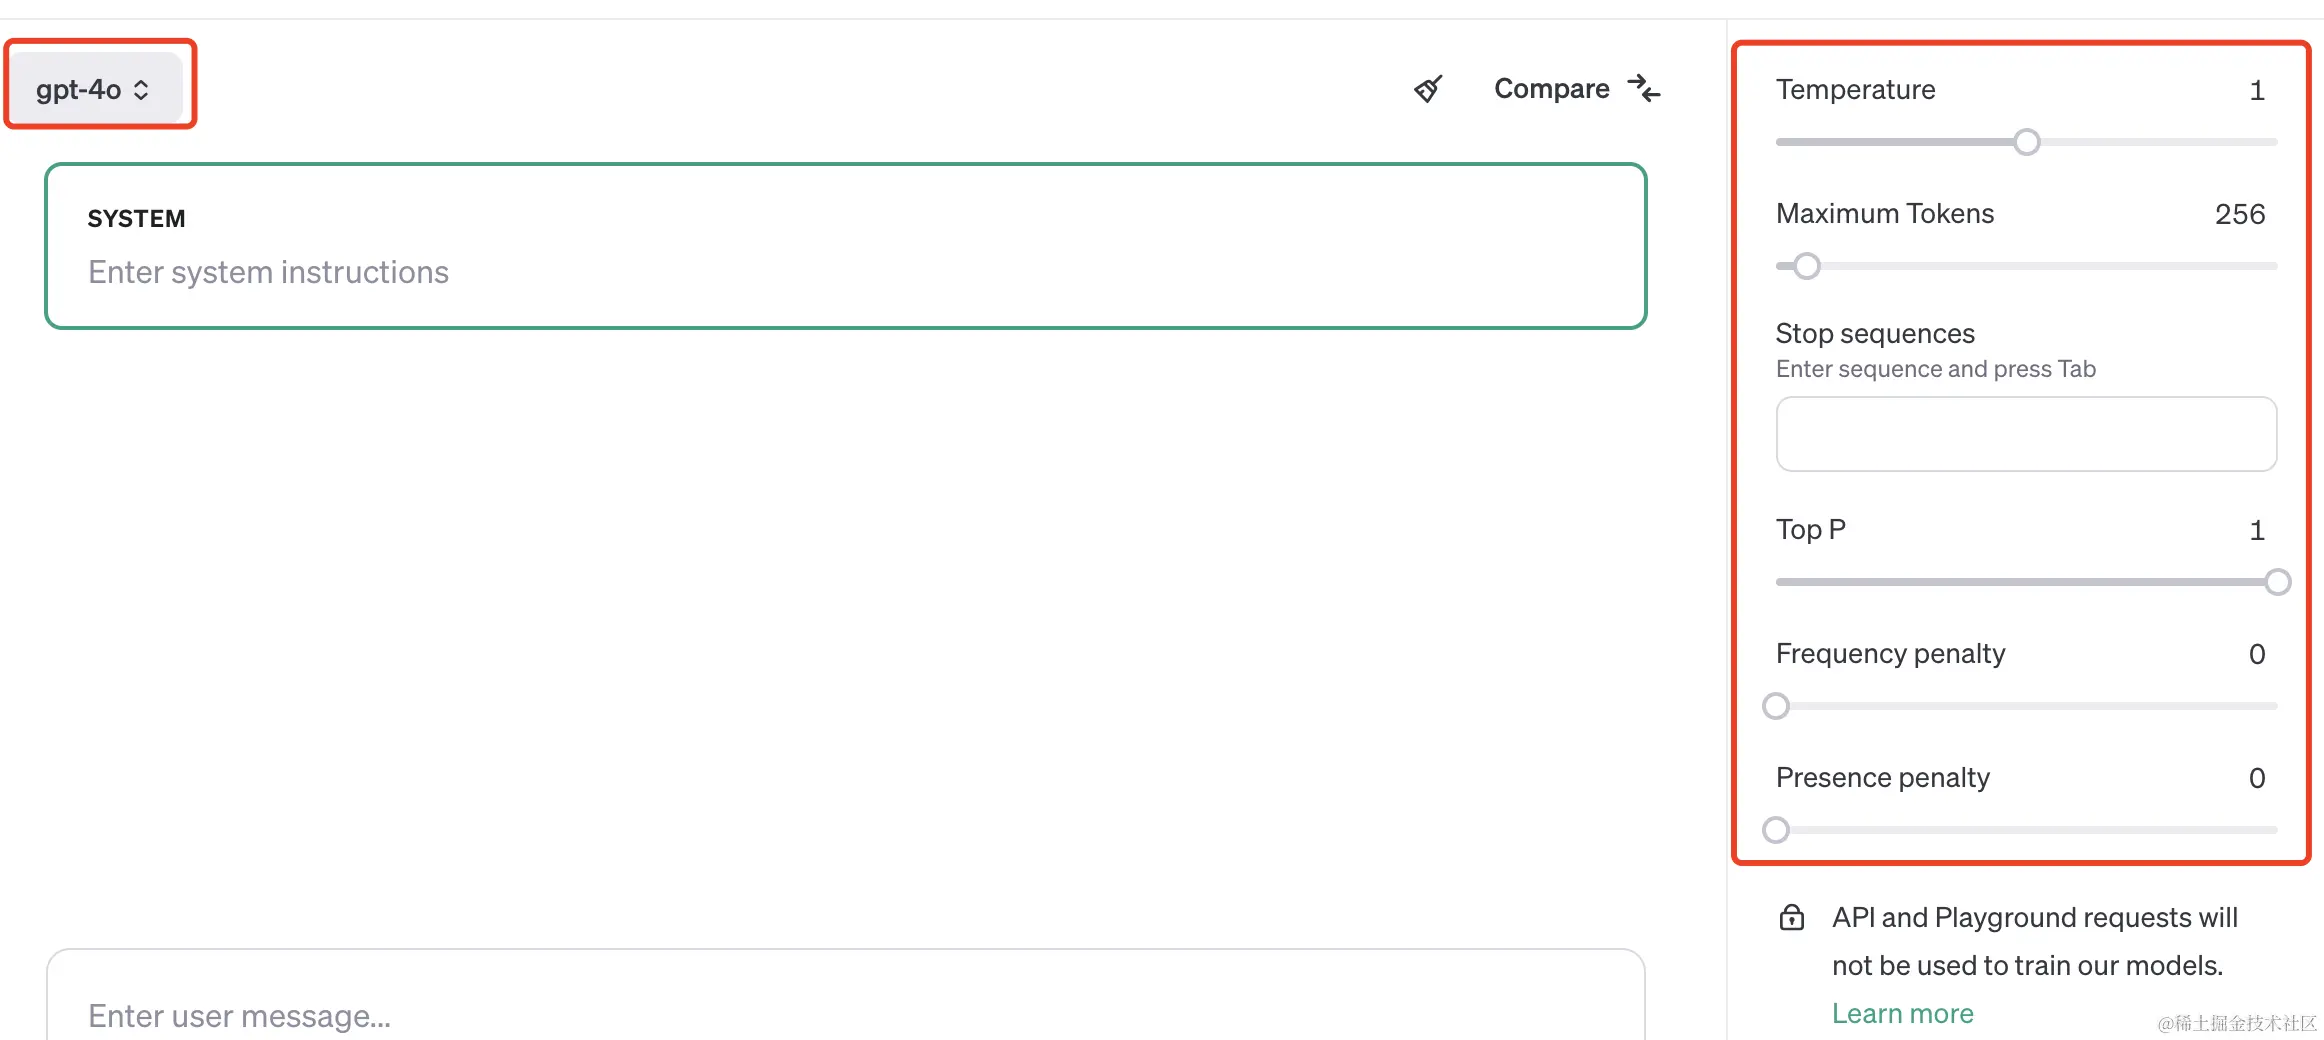Click the SYSTEM instructions text area

846,246
